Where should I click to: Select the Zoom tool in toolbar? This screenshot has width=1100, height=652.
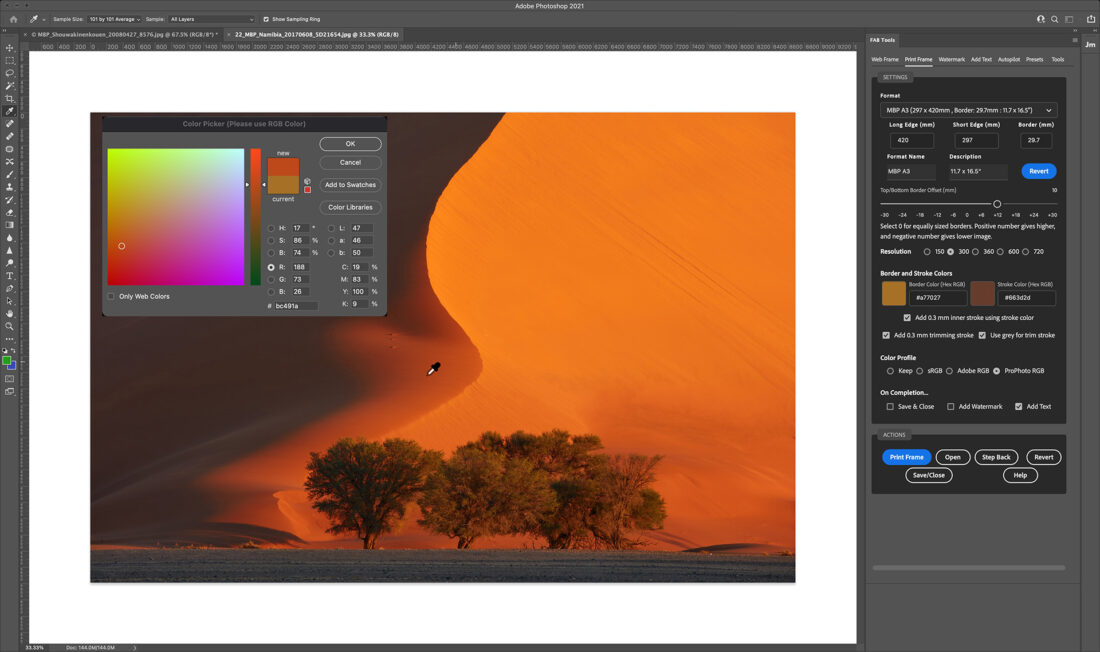(10, 326)
